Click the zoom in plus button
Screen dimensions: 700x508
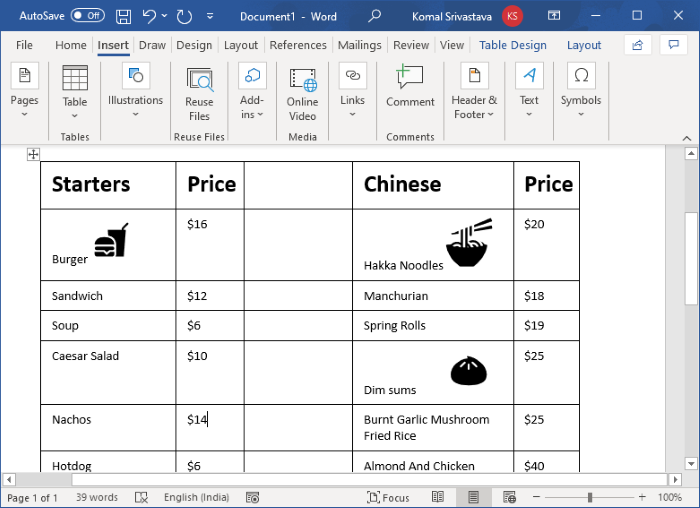pyautogui.click(x=642, y=497)
